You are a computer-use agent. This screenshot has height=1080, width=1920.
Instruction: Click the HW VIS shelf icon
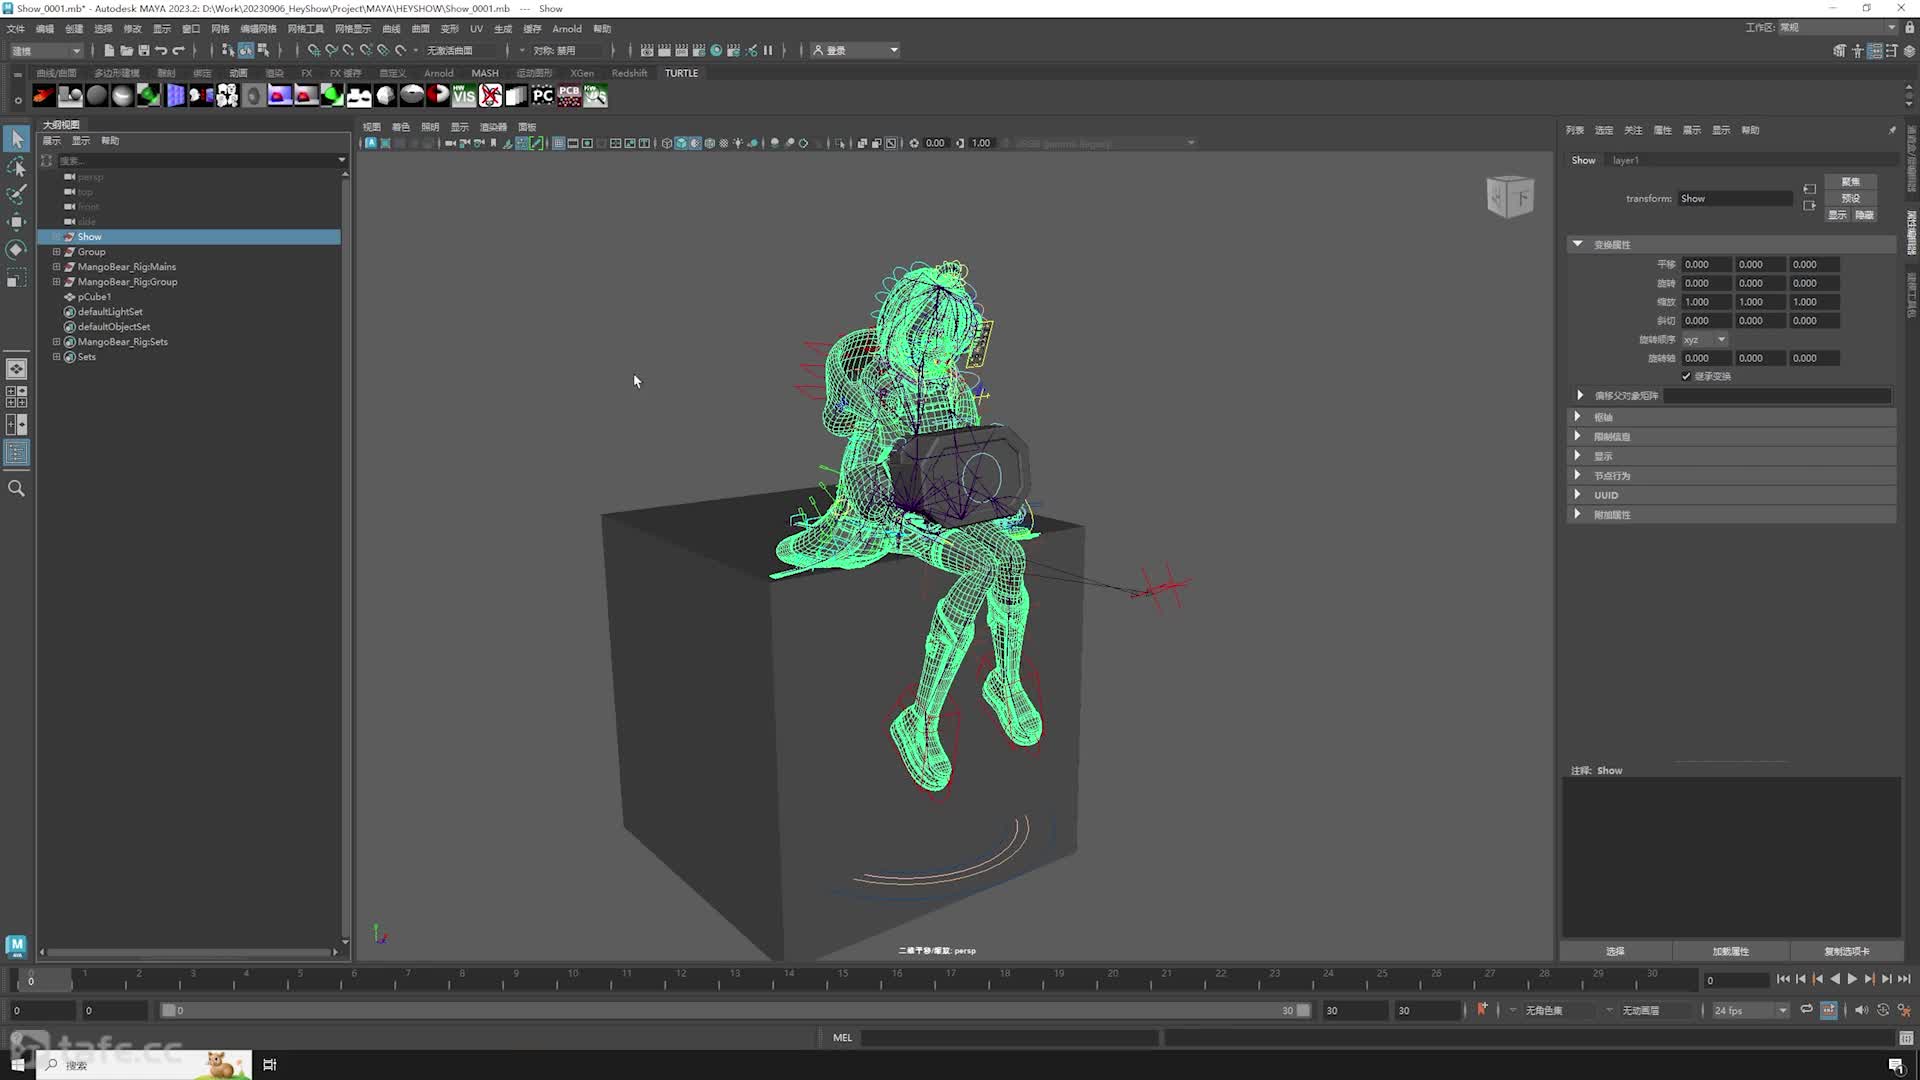pyautogui.click(x=464, y=96)
